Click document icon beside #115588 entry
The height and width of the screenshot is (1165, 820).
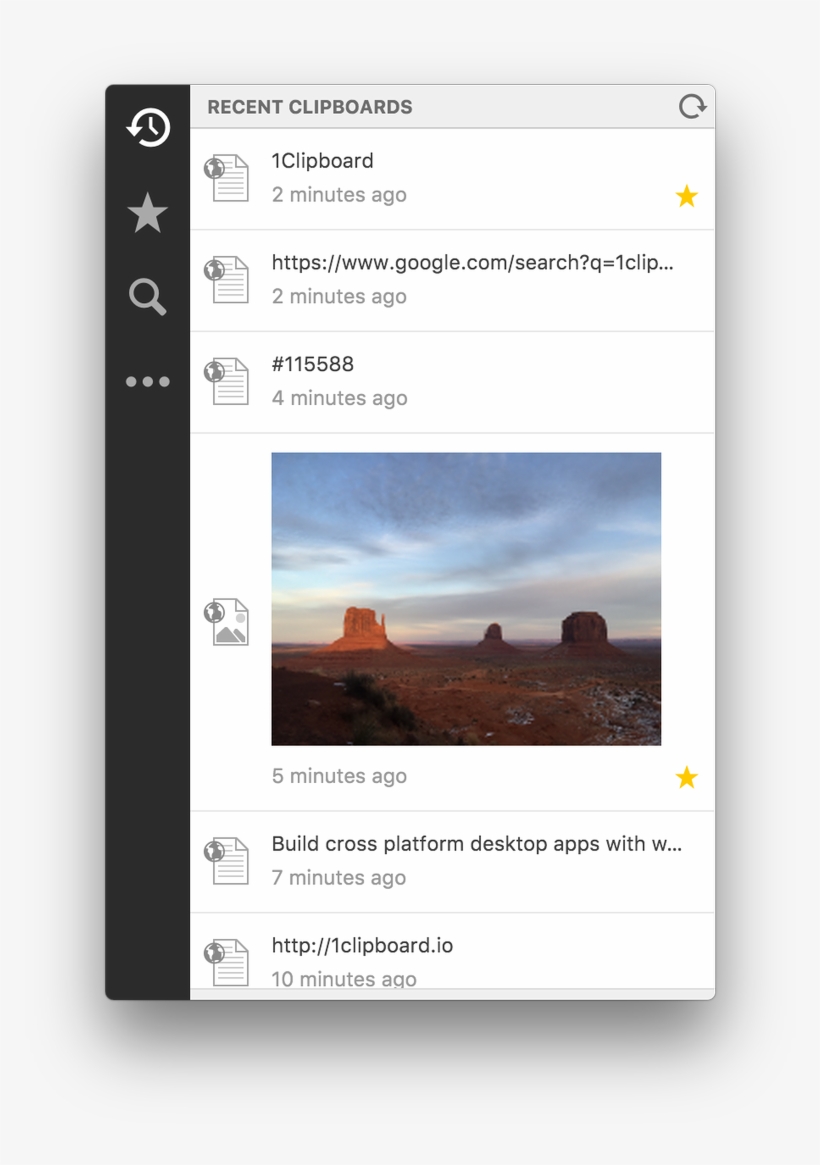pos(227,382)
